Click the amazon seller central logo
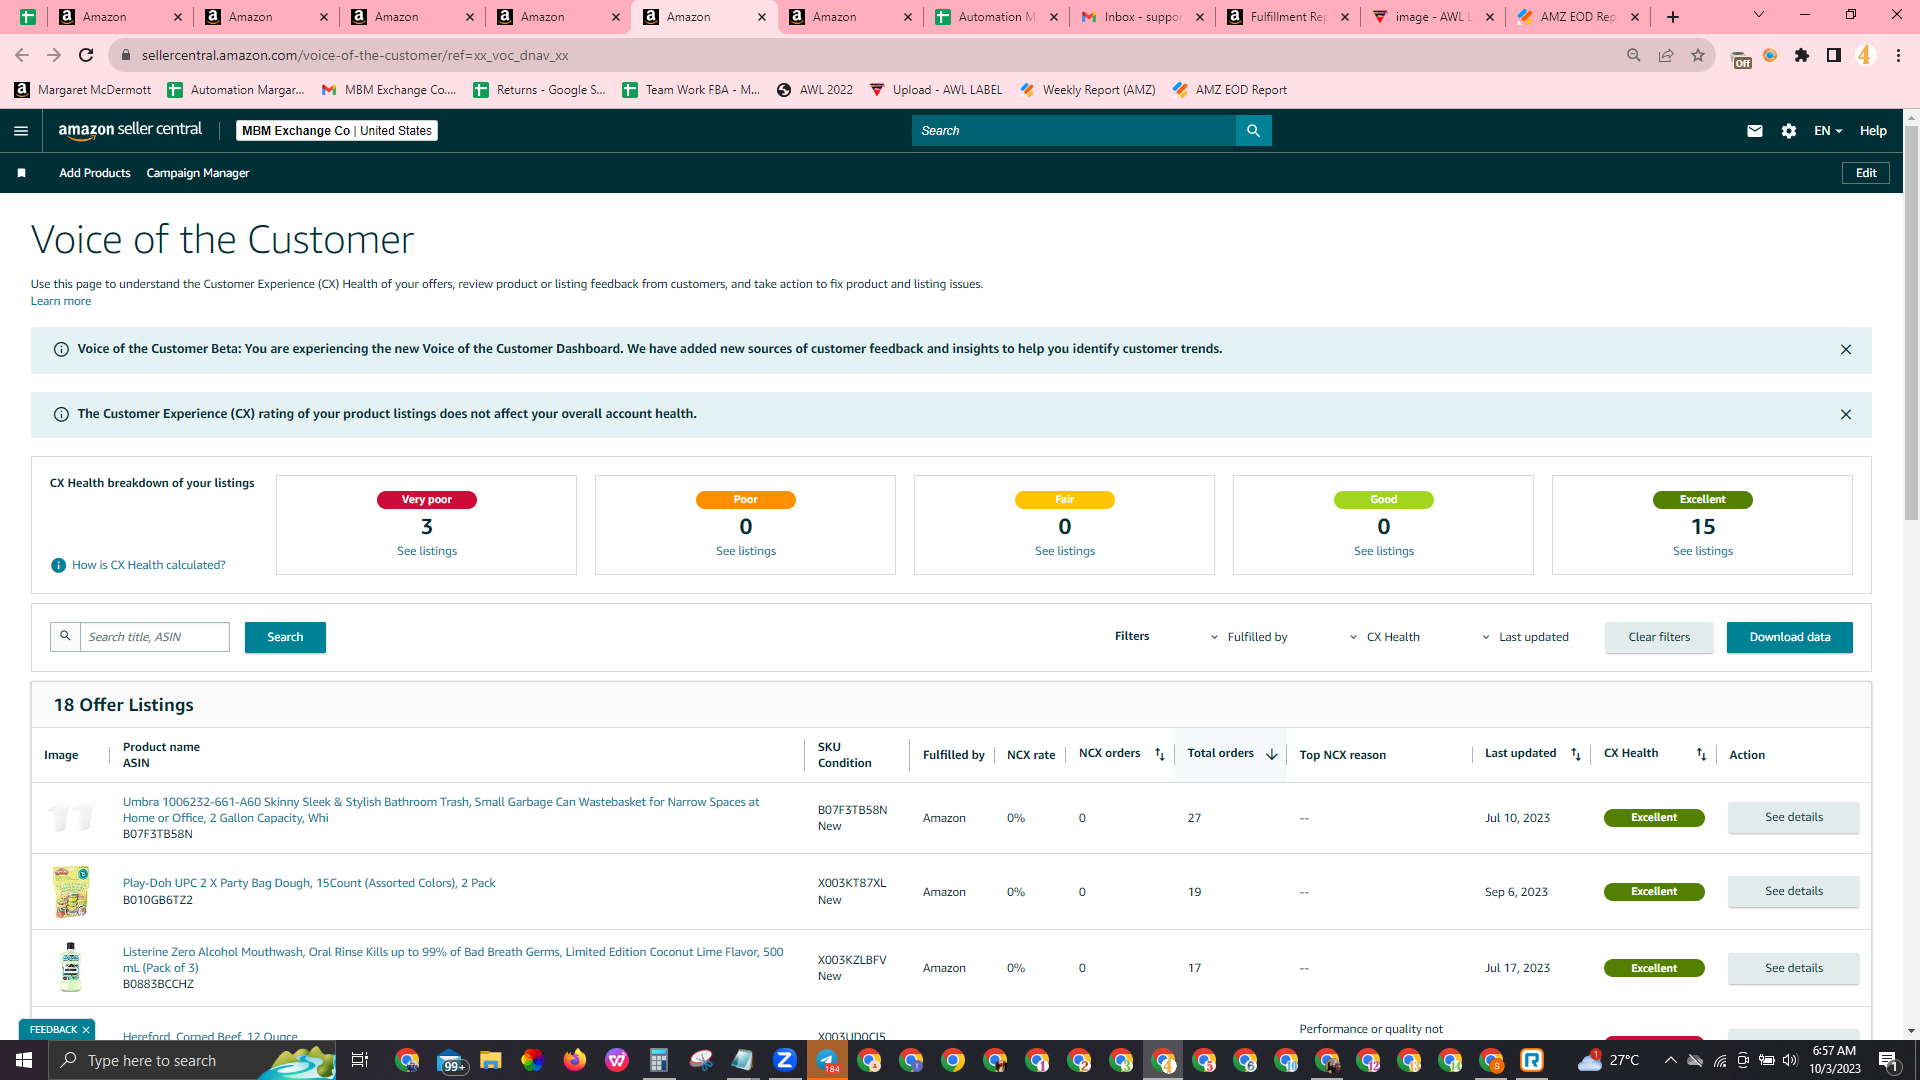1920x1080 pixels. click(130, 130)
